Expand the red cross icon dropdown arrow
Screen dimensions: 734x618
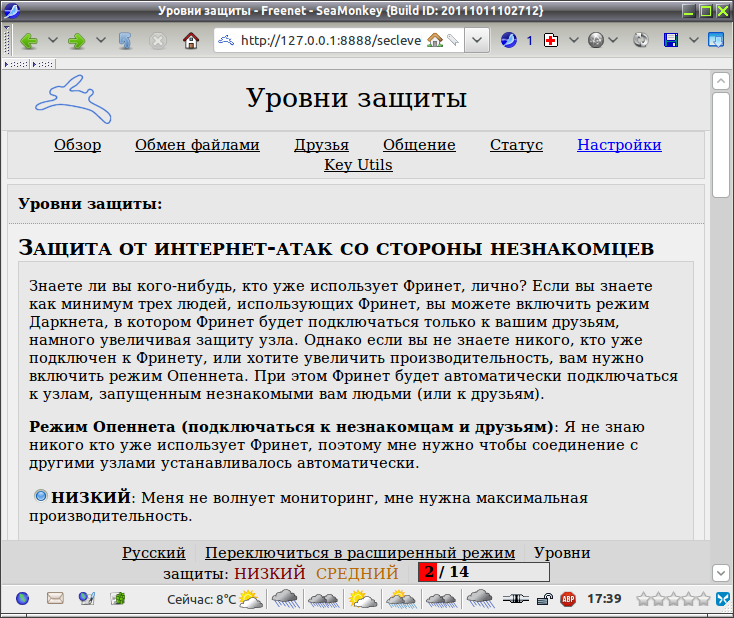pyautogui.click(x=573, y=40)
